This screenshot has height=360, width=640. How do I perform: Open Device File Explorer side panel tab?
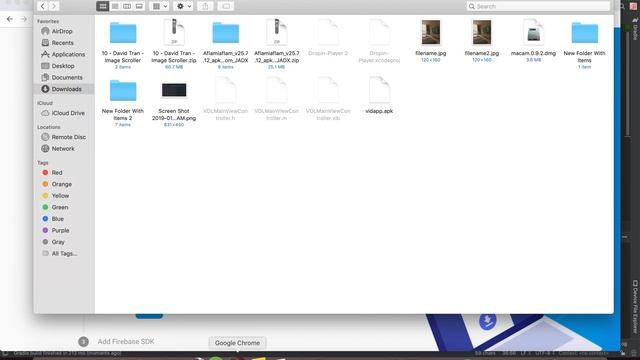(635, 306)
